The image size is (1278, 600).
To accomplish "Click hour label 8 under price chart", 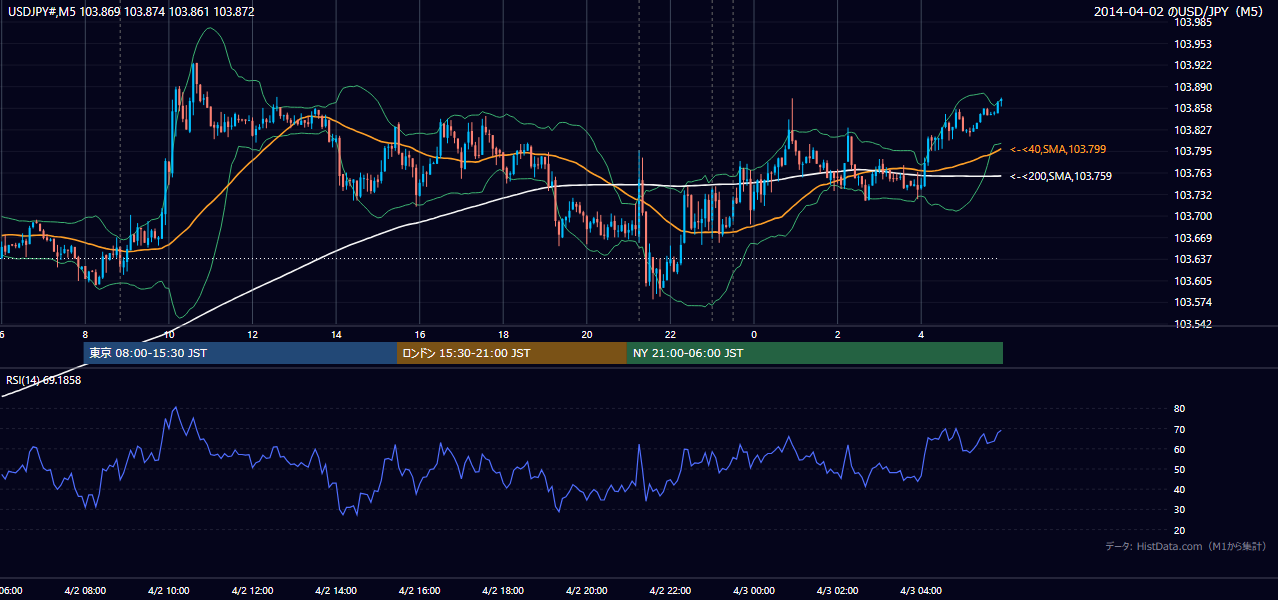I will point(86,334).
